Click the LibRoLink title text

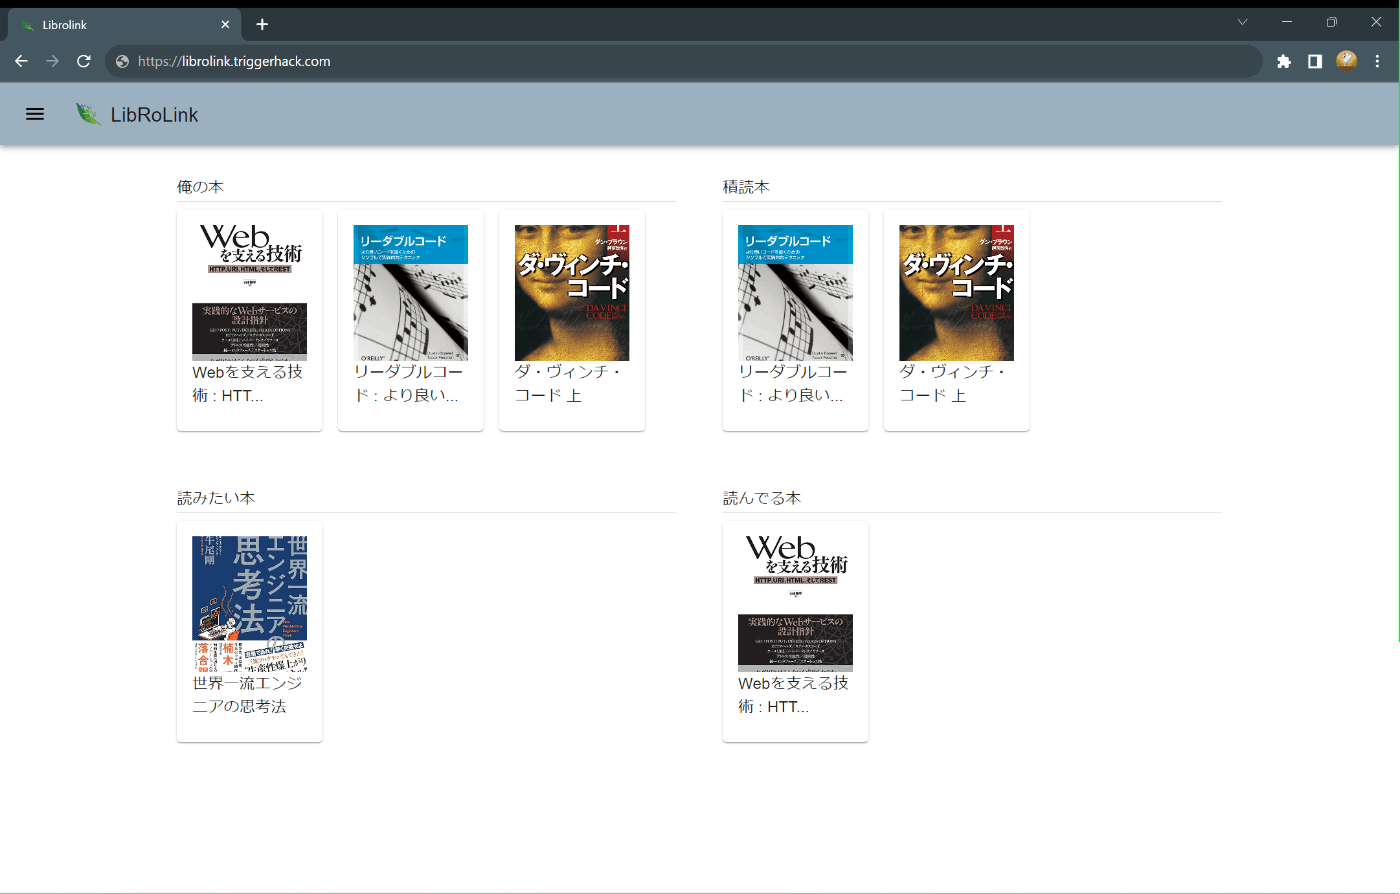154,115
